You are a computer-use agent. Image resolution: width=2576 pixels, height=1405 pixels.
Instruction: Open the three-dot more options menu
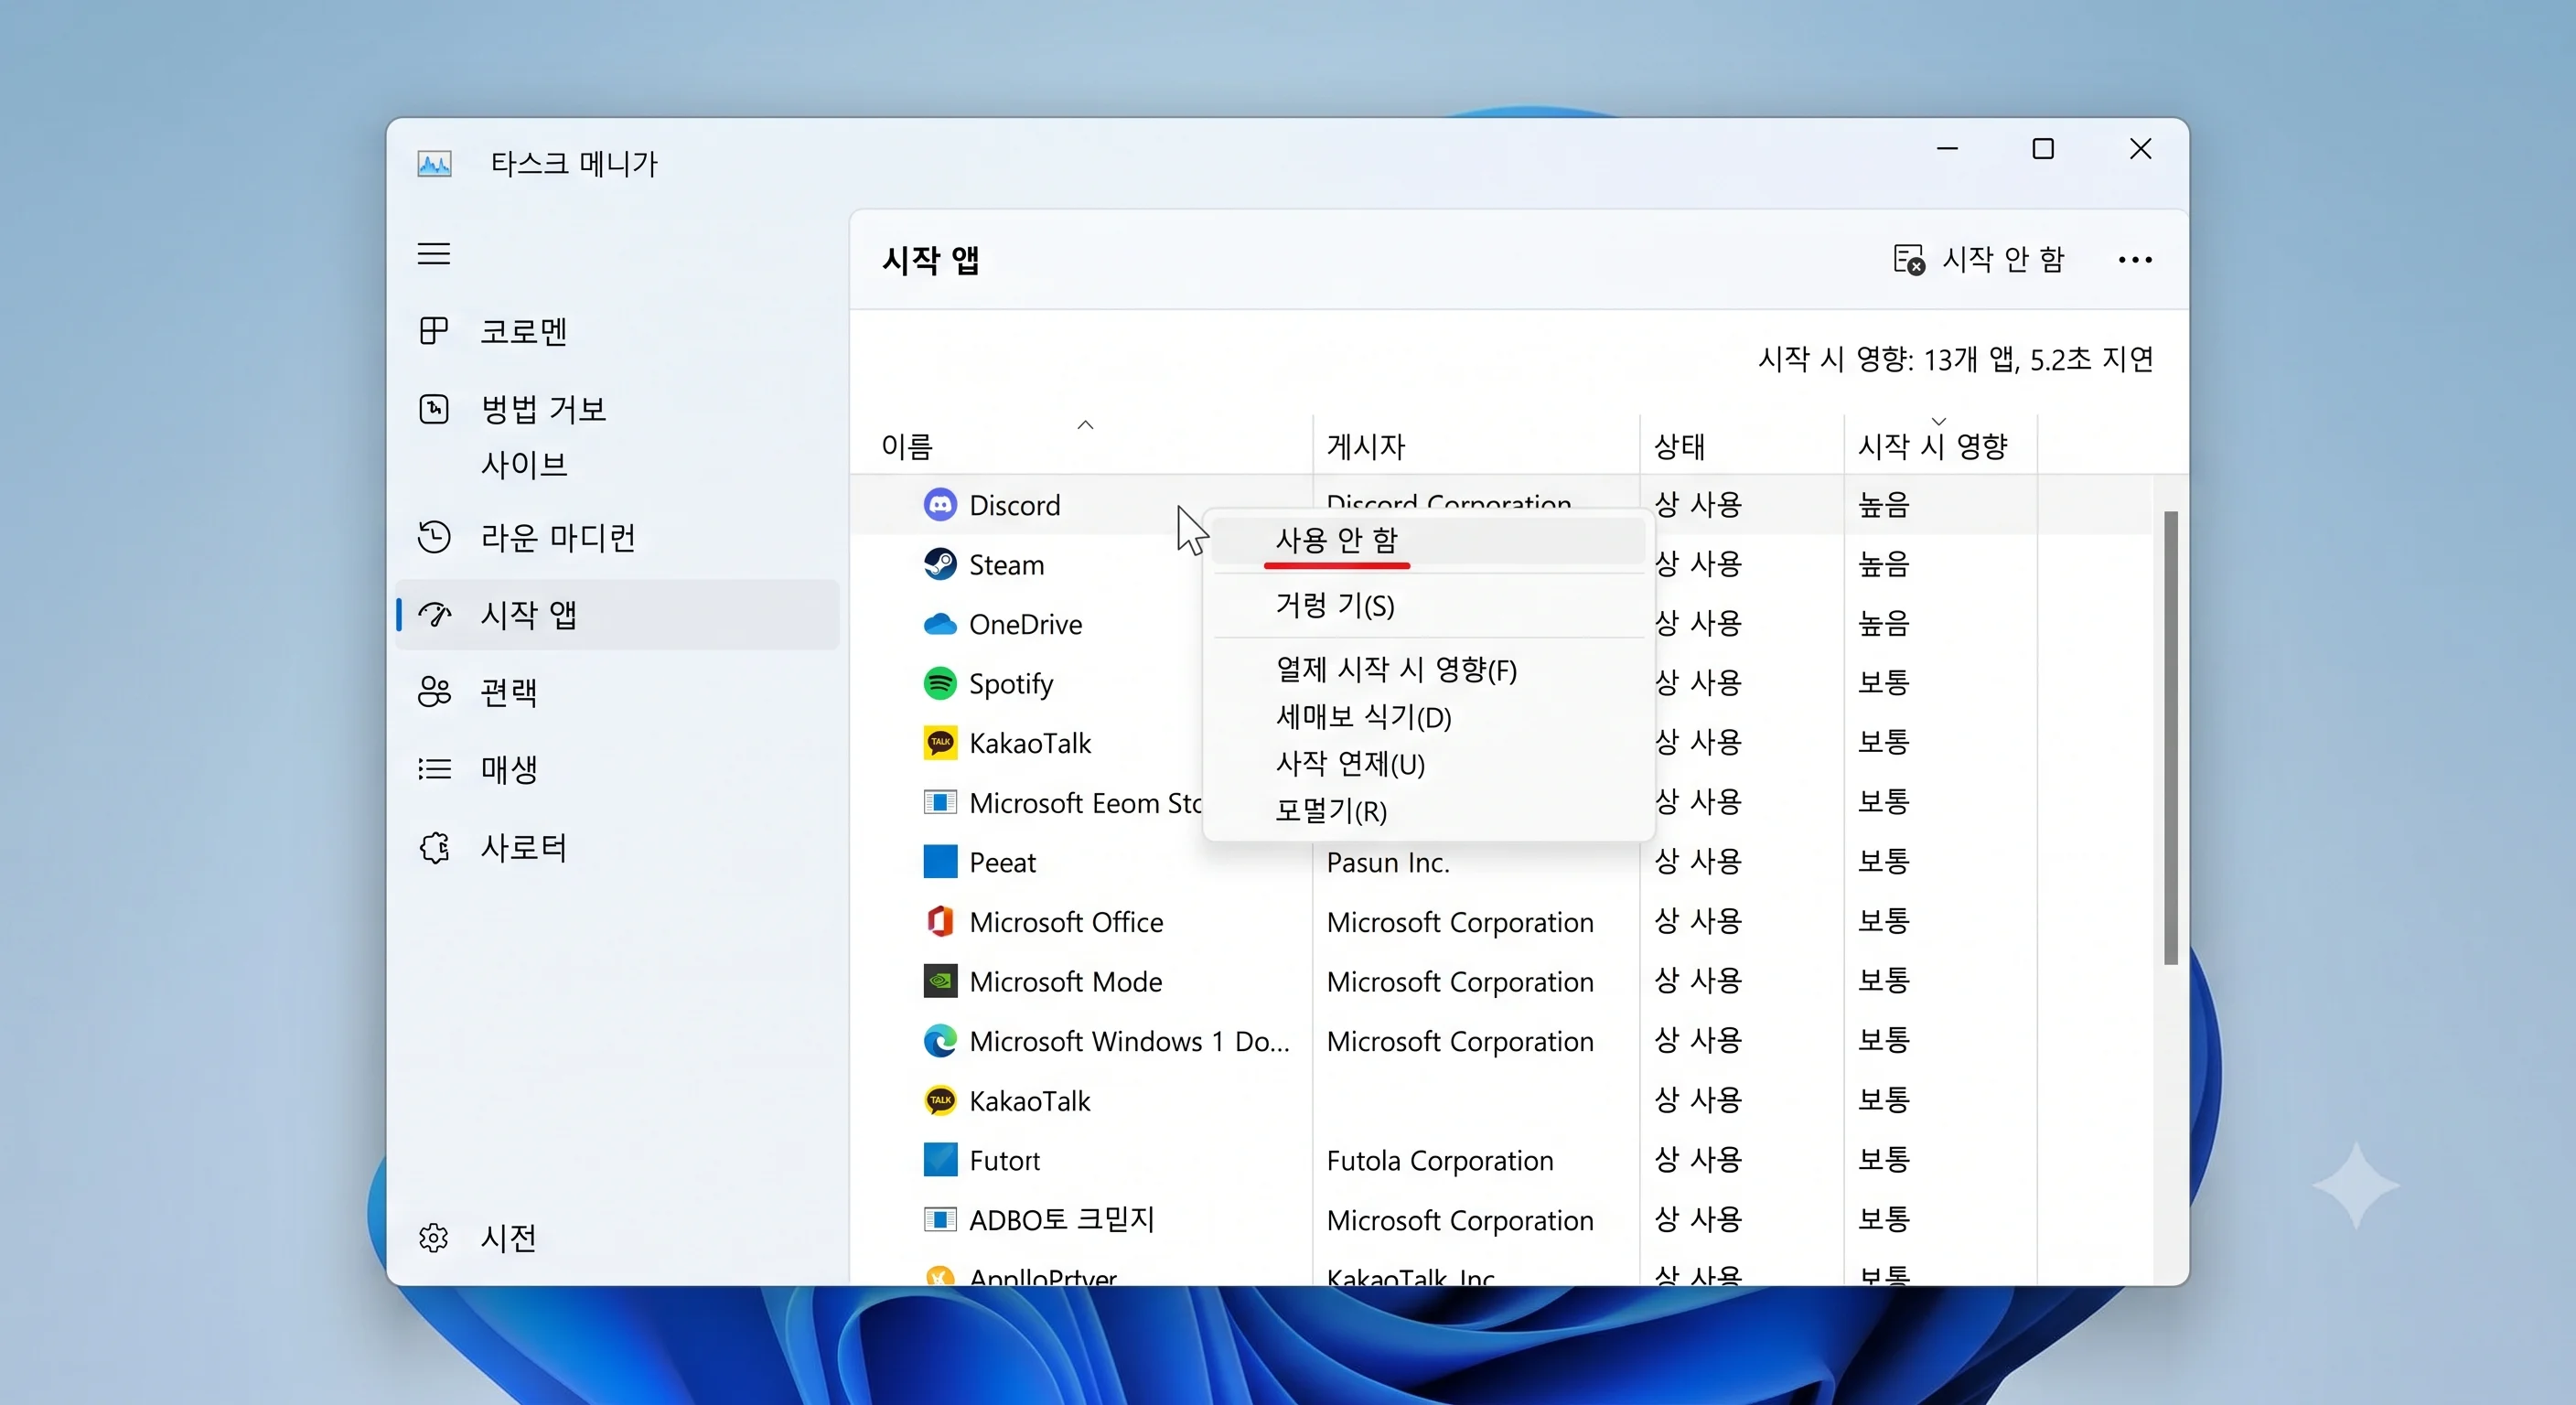2134,260
